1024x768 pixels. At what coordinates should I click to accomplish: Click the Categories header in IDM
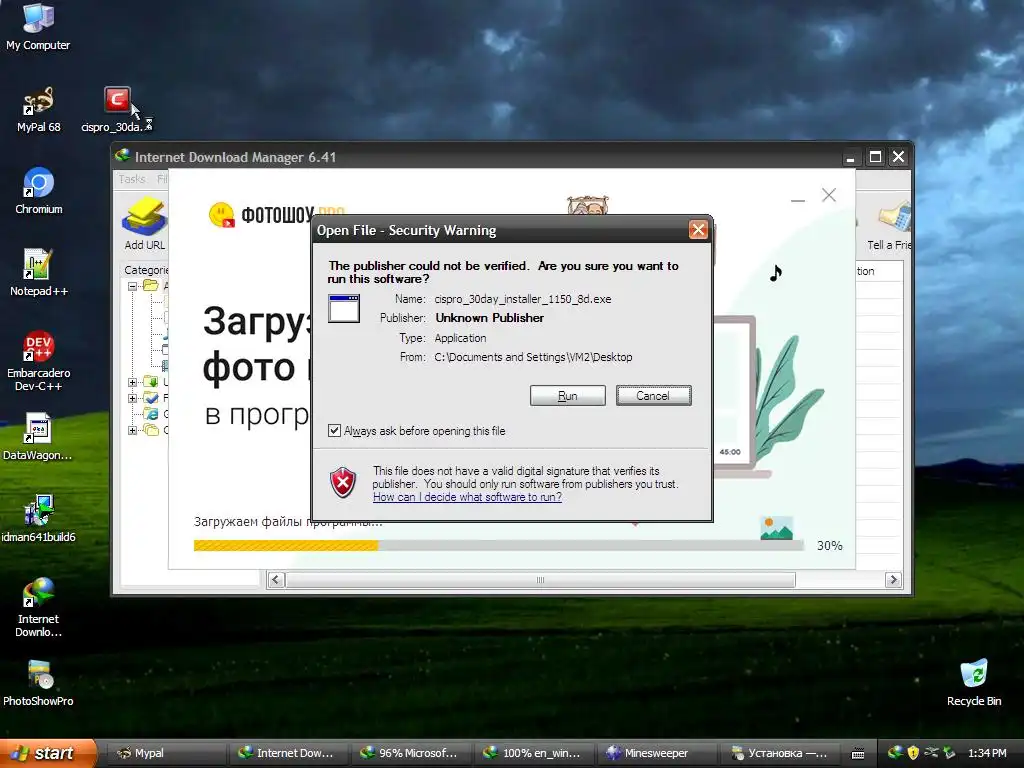(x=146, y=270)
